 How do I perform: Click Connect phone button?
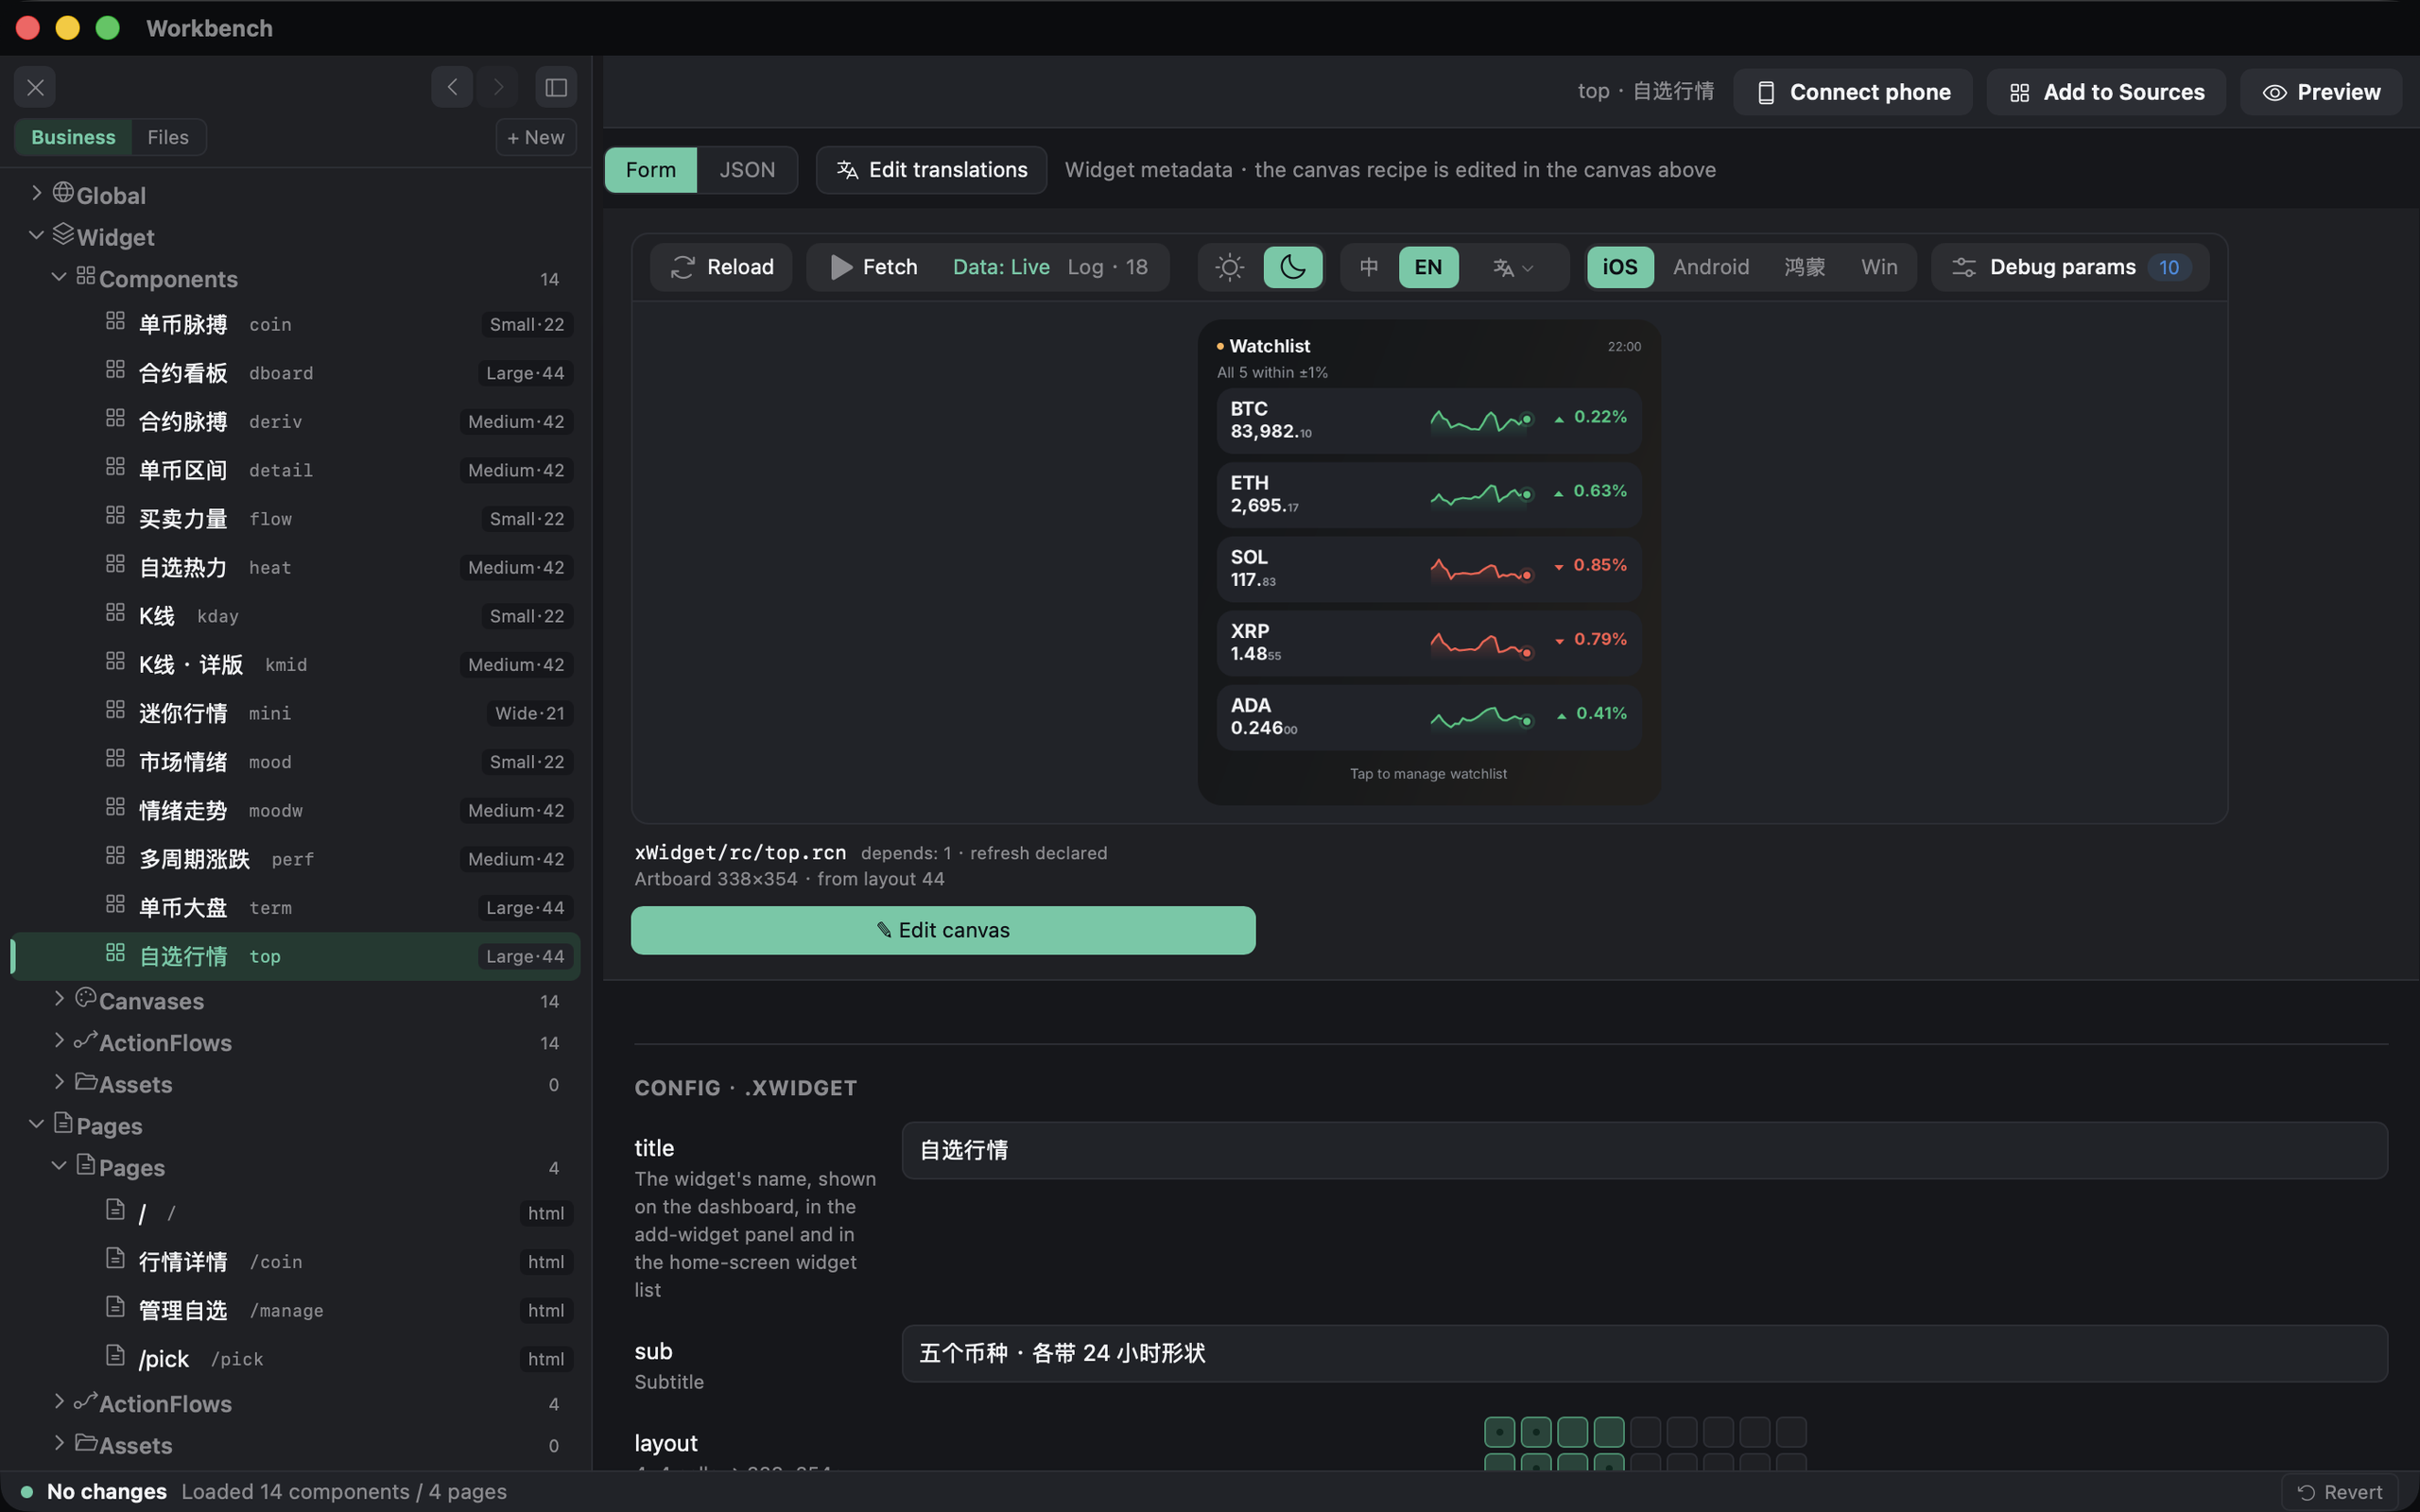point(1852,92)
